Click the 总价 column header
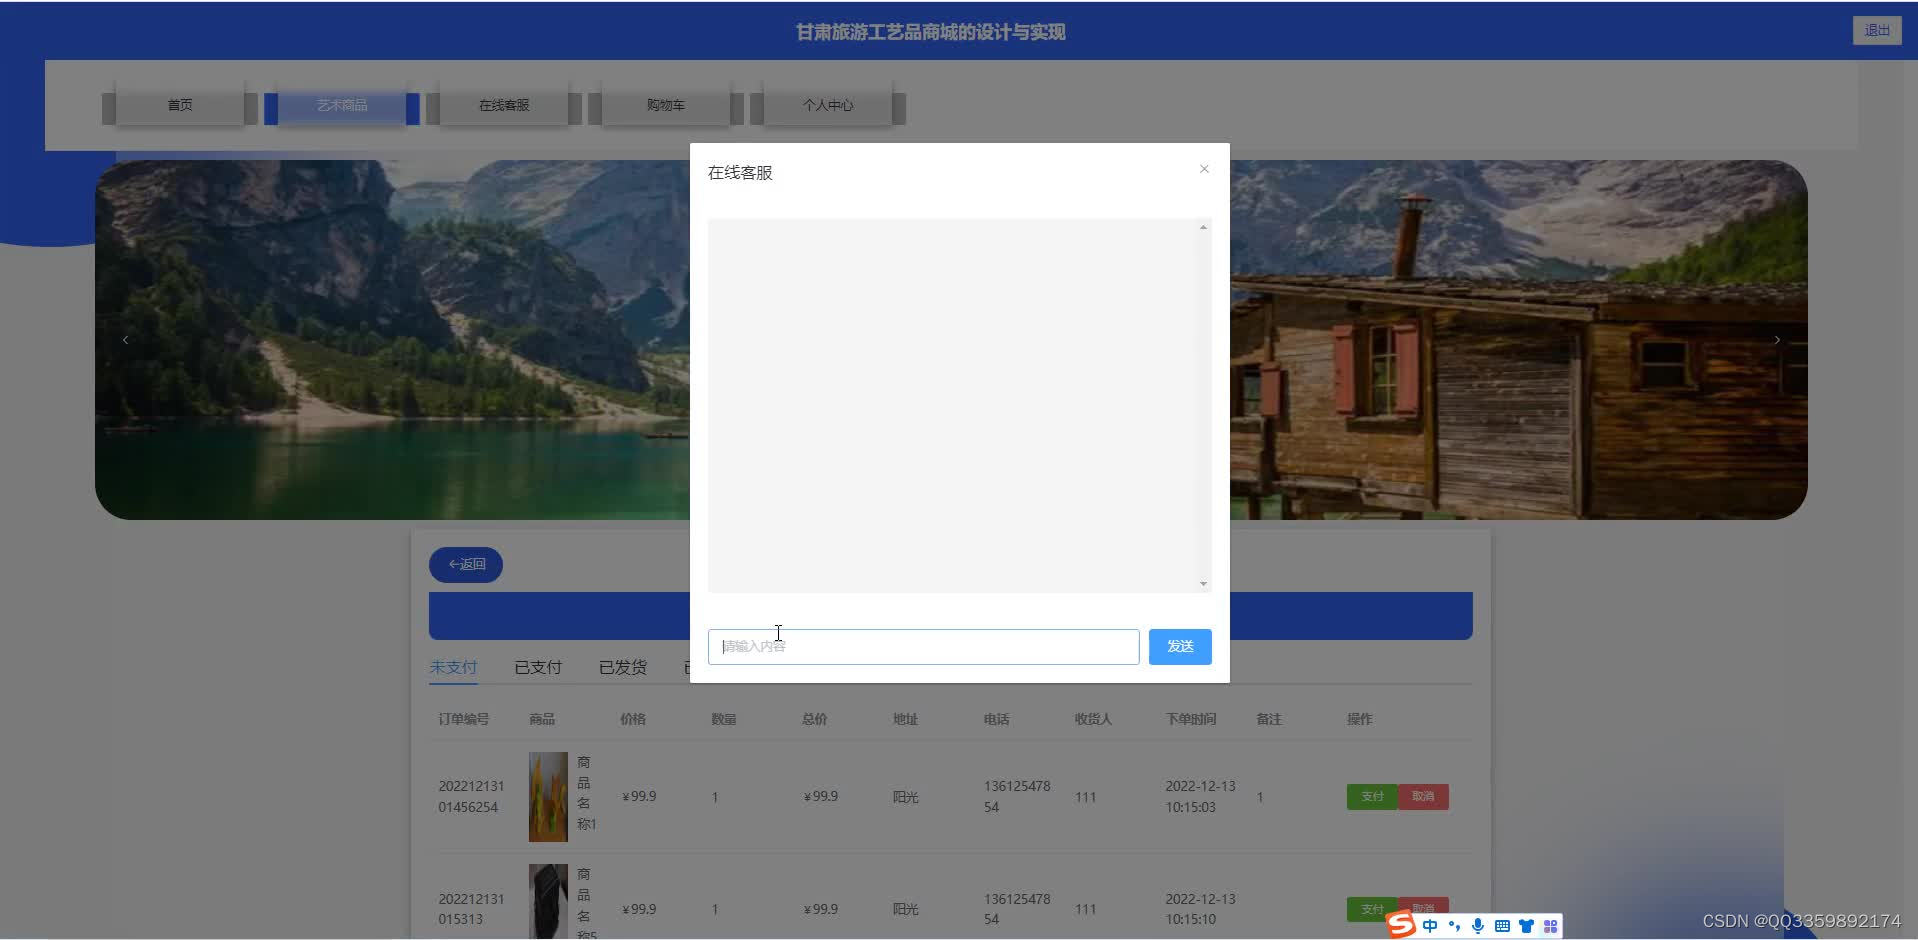Viewport: 1918px width, 940px height. [x=815, y=719]
